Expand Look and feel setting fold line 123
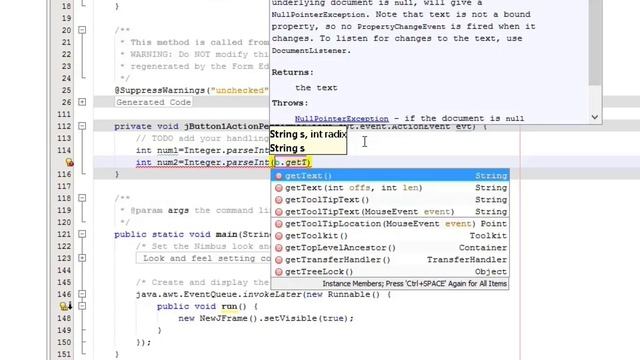640x360 pixels. pyautogui.click(x=82, y=258)
